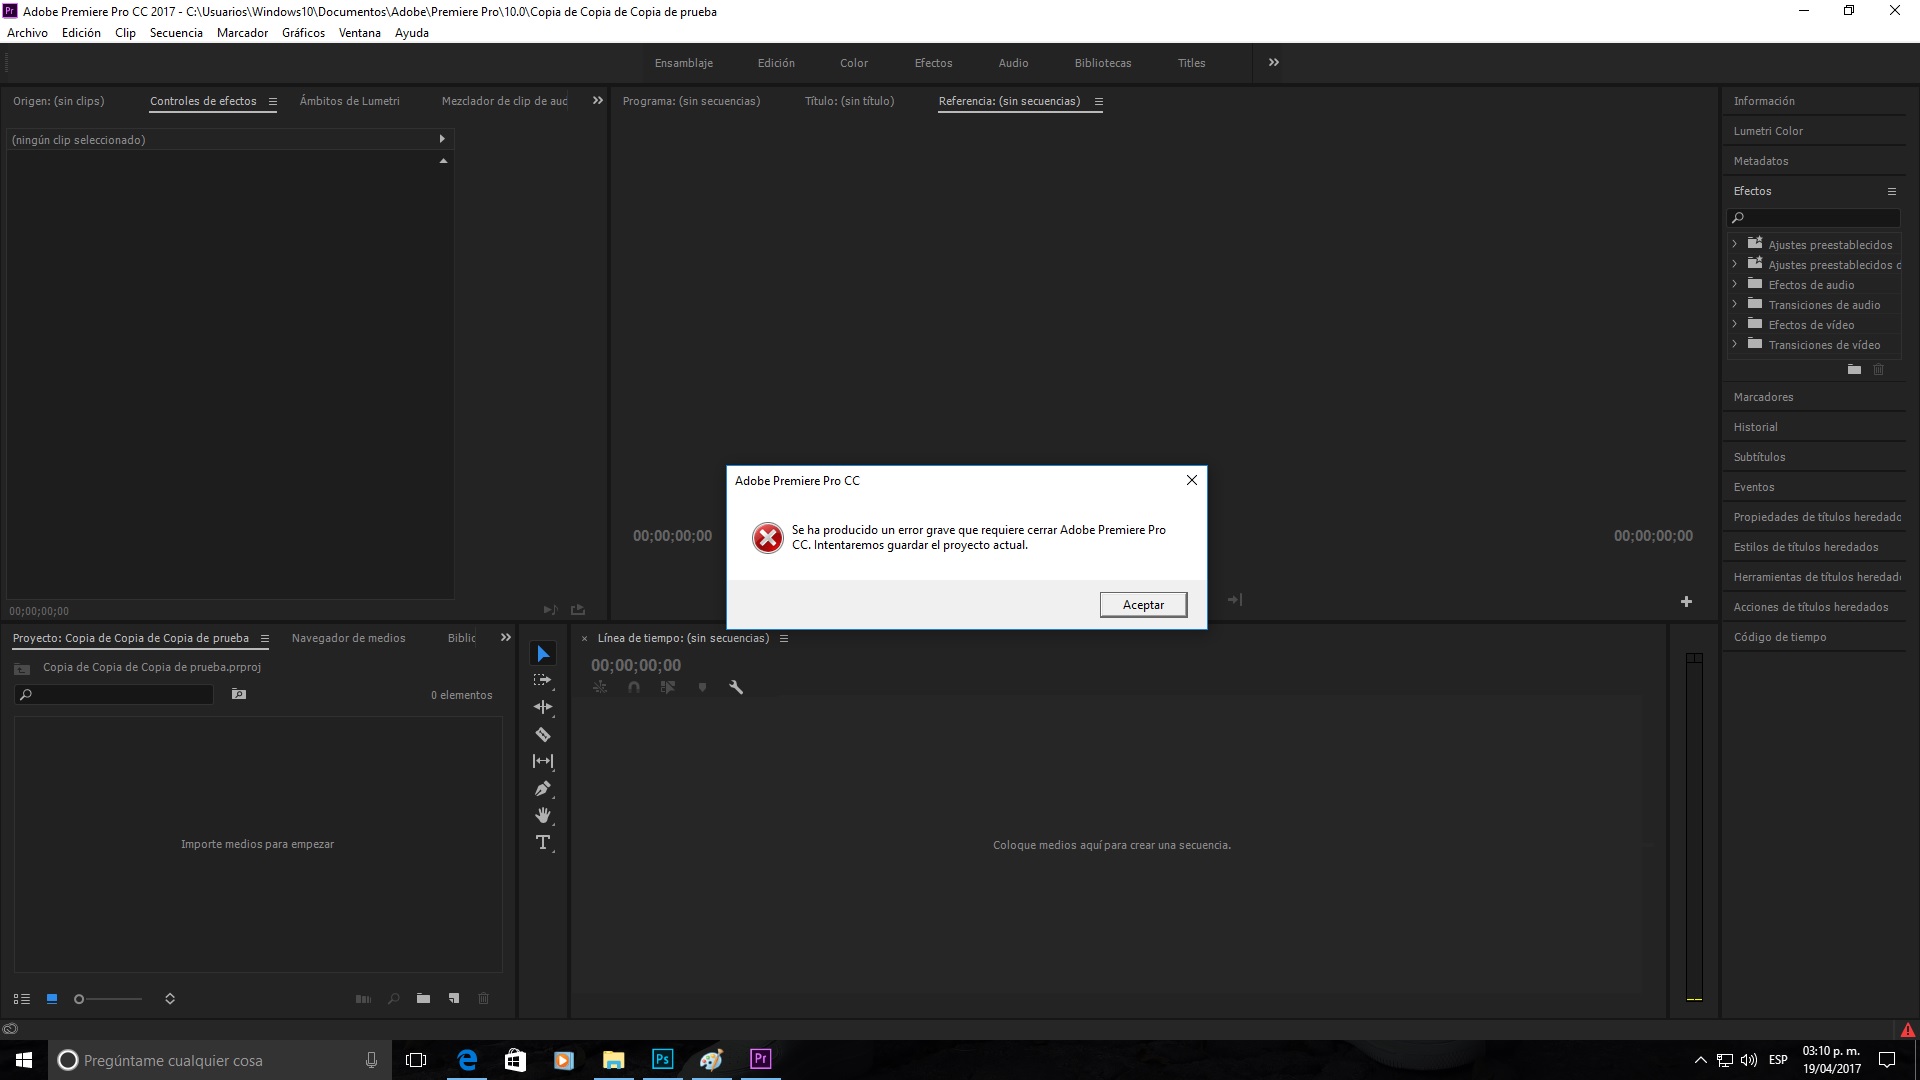
Task: Toggle timeline snap magnet
Action: pos(634,687)
